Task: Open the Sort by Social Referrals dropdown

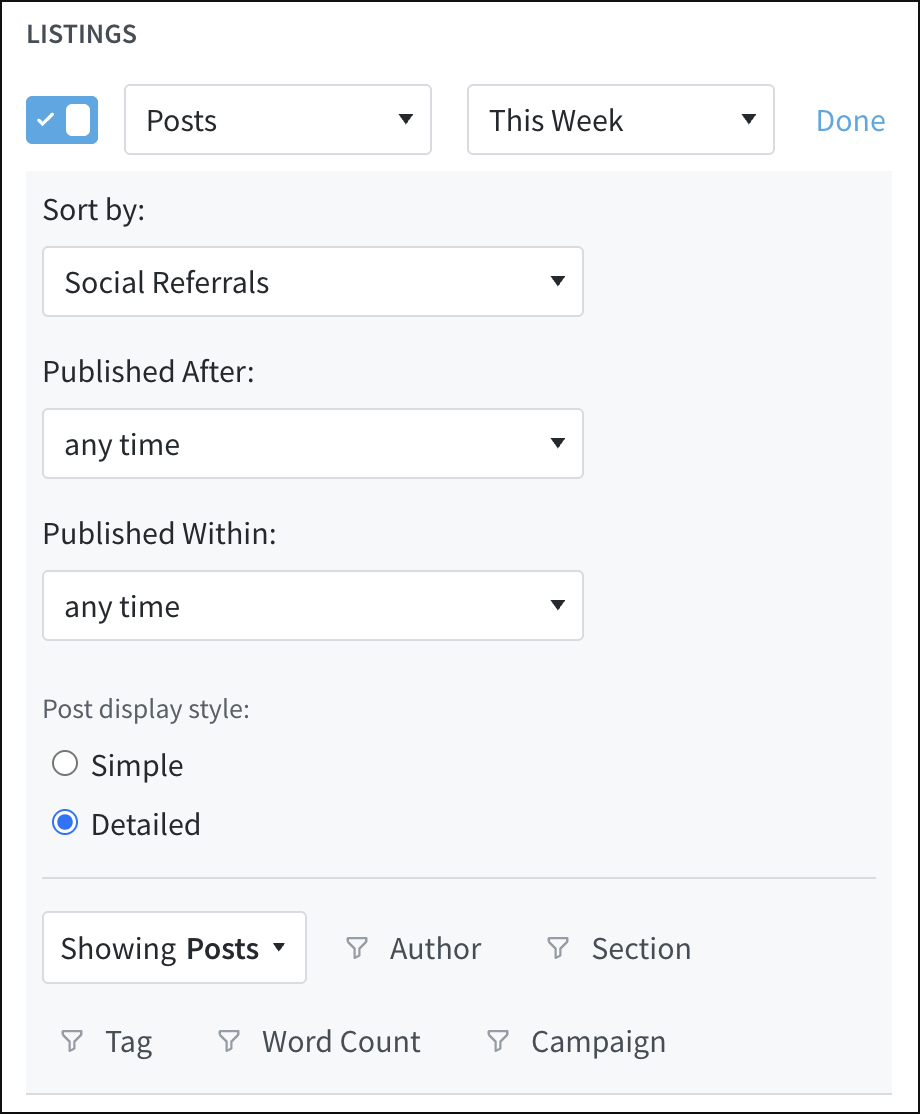Action: [313, 282]
